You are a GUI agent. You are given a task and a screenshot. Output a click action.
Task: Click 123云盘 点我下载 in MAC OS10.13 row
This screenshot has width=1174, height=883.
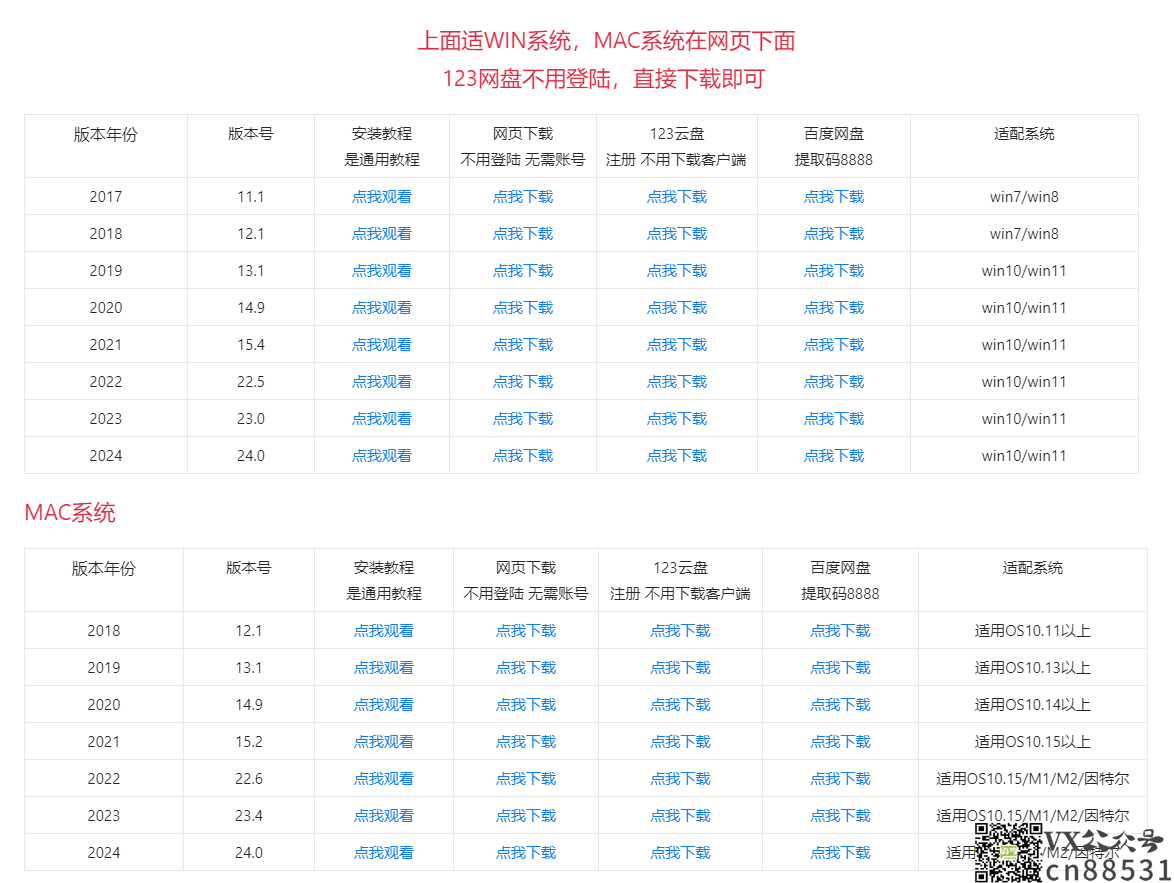(x=681, y=668)
